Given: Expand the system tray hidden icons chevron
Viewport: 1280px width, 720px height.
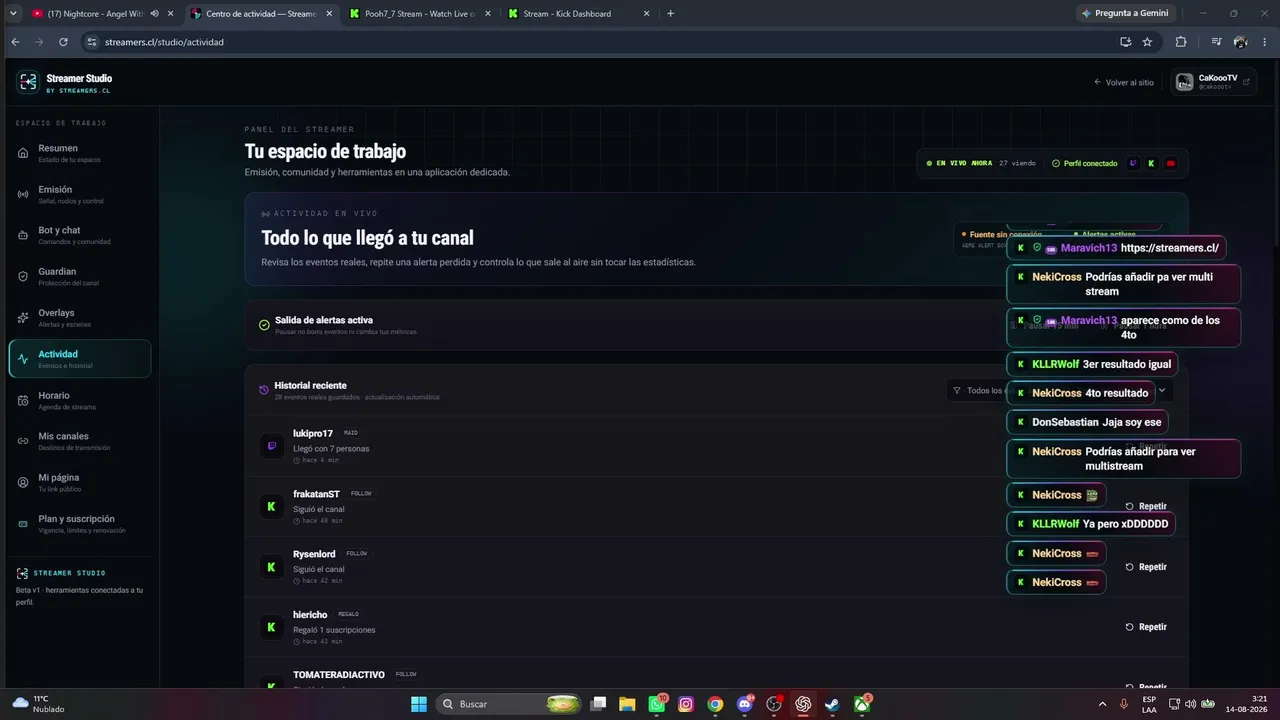Looking at the screenshot, I should 1103,704.
